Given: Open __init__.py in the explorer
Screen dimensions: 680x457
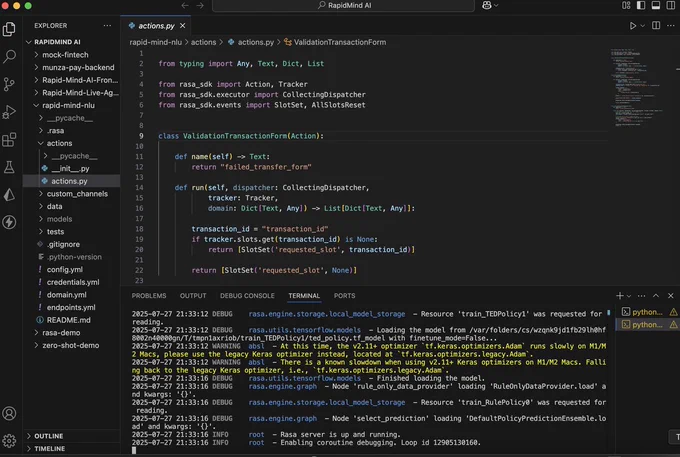Looking at the screenshot, I should tap(72, 168).
